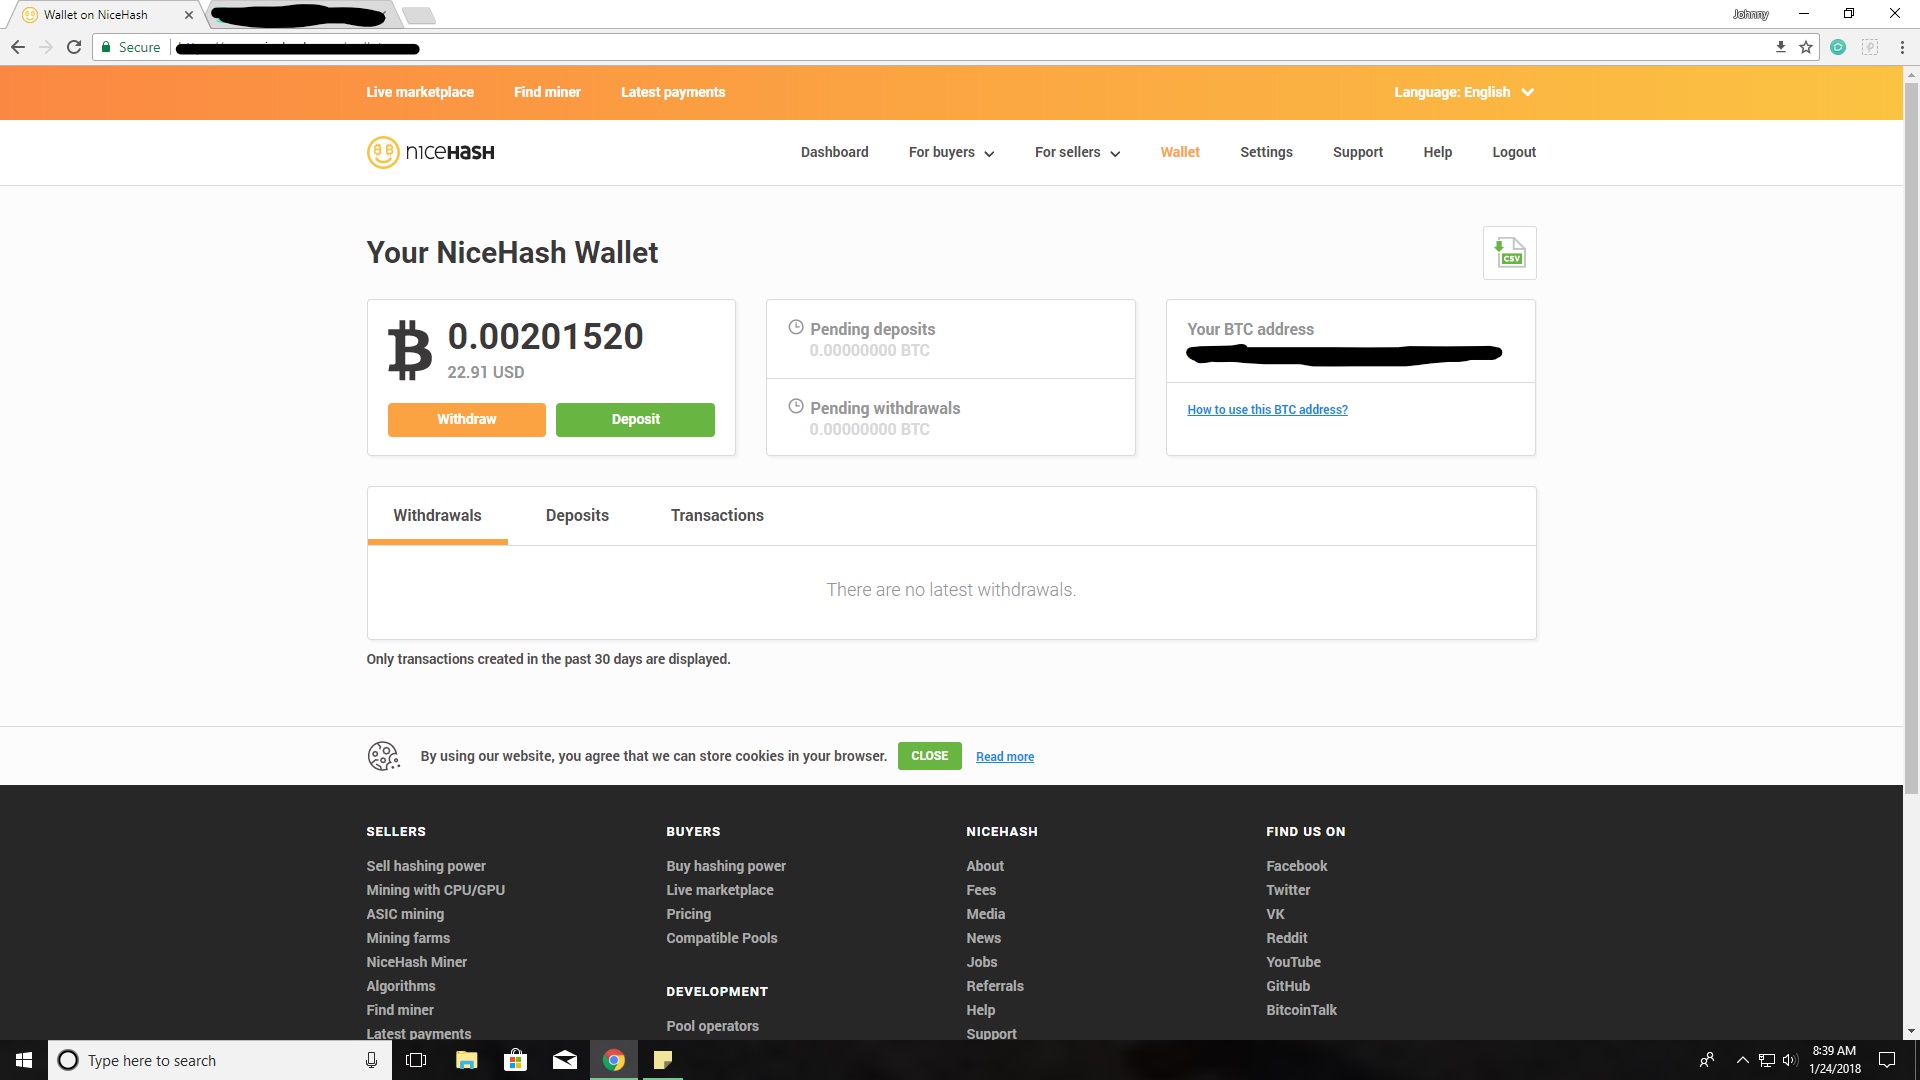Open Mail app from the taskbar

tap(565, 1060)
